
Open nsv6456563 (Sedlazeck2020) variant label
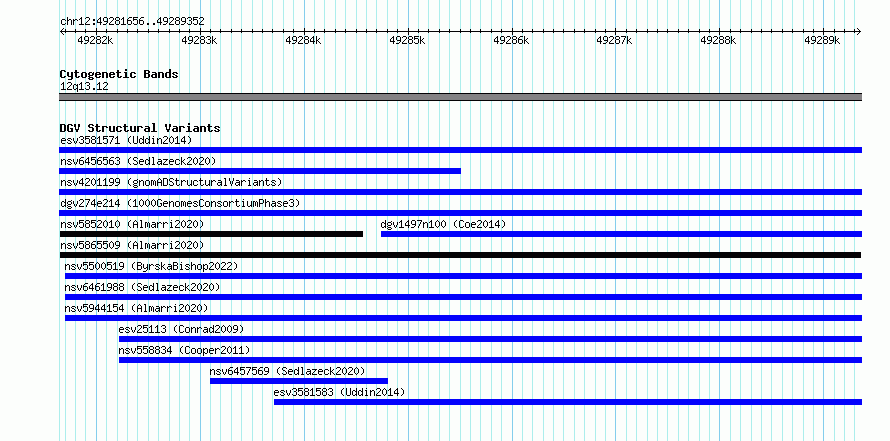tap(138, 161)
